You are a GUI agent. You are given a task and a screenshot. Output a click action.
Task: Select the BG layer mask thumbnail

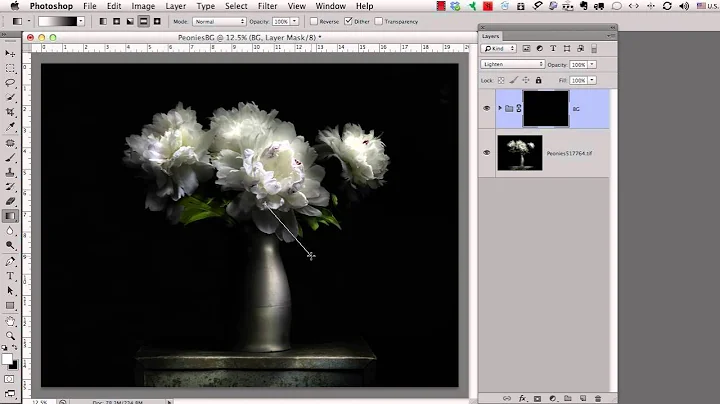(x=546, y=107)
